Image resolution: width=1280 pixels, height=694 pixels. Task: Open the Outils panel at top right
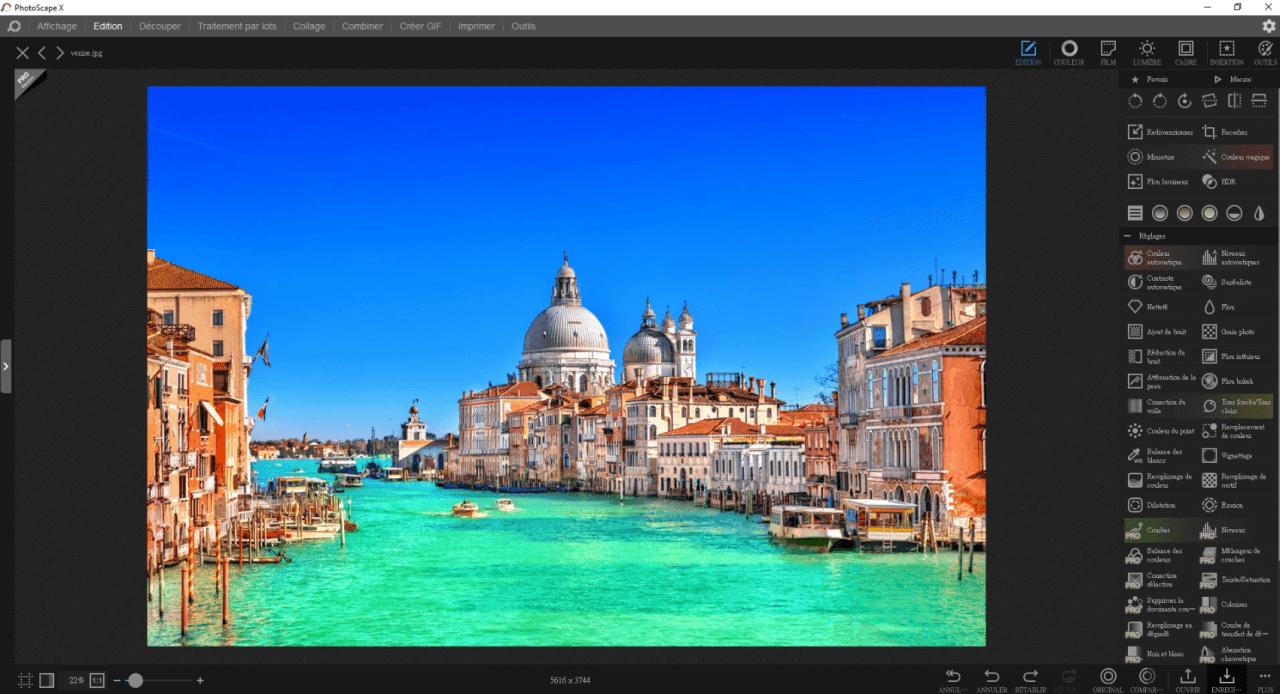point(1265,52)
